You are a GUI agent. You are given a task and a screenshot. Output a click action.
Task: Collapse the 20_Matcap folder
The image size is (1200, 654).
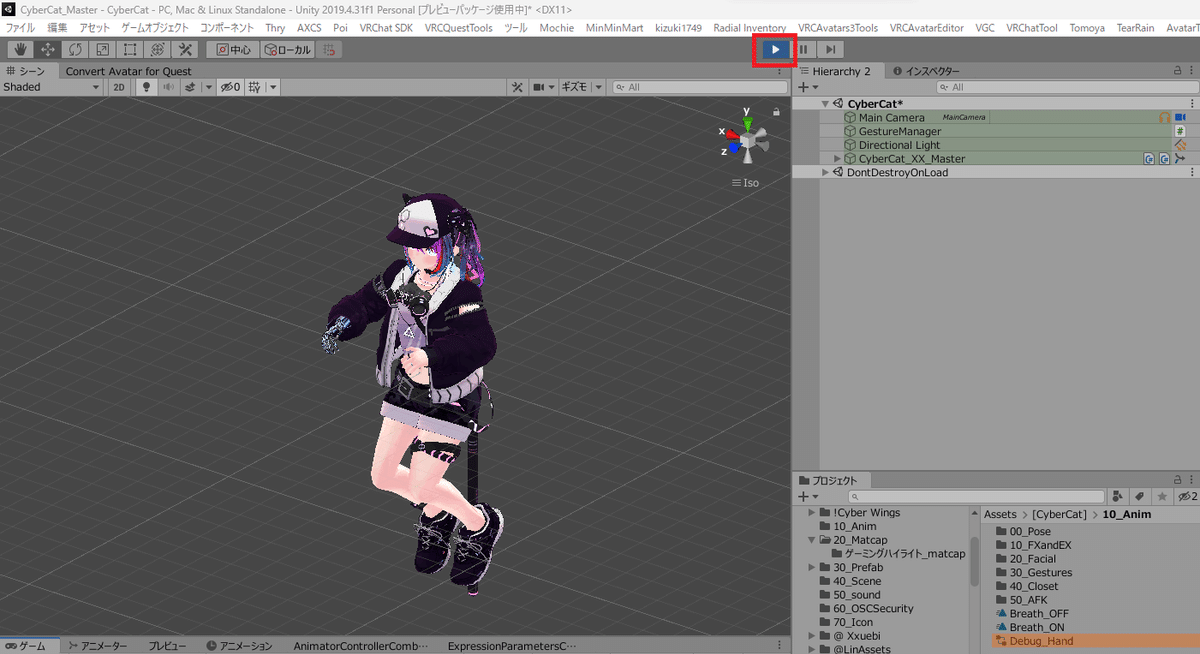click(812, 540)
